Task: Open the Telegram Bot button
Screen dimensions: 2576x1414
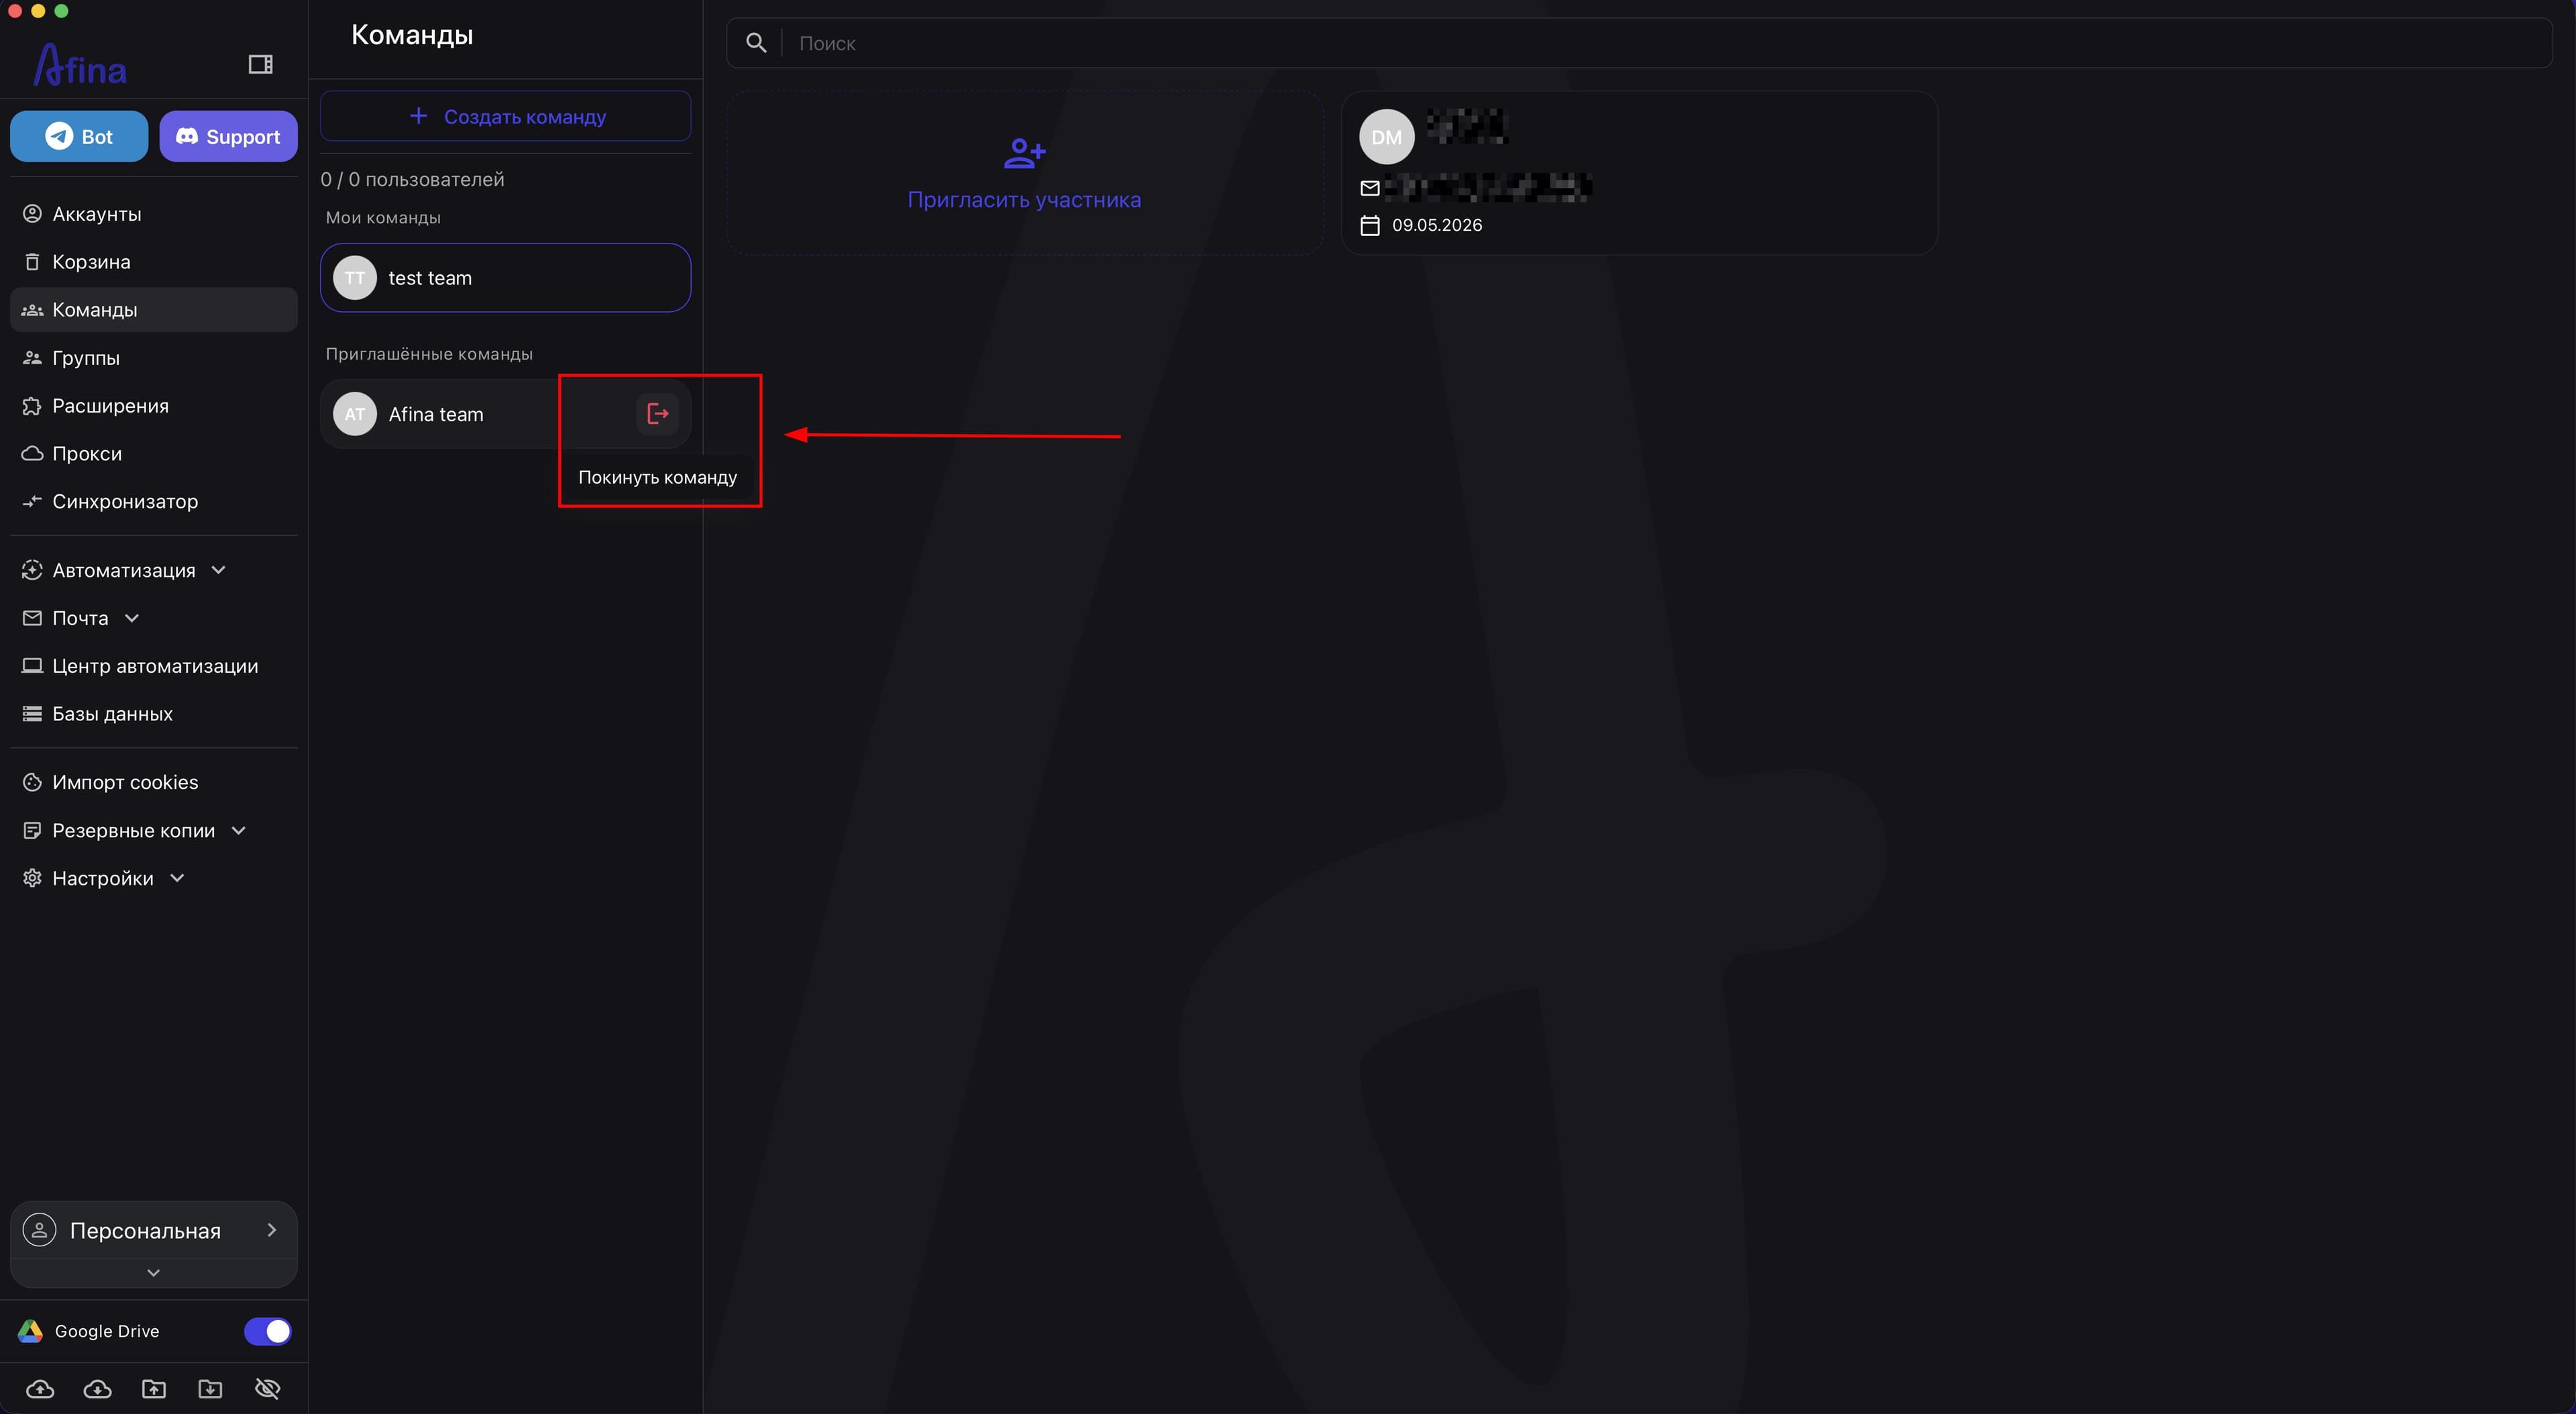Action: coord(79,136)
